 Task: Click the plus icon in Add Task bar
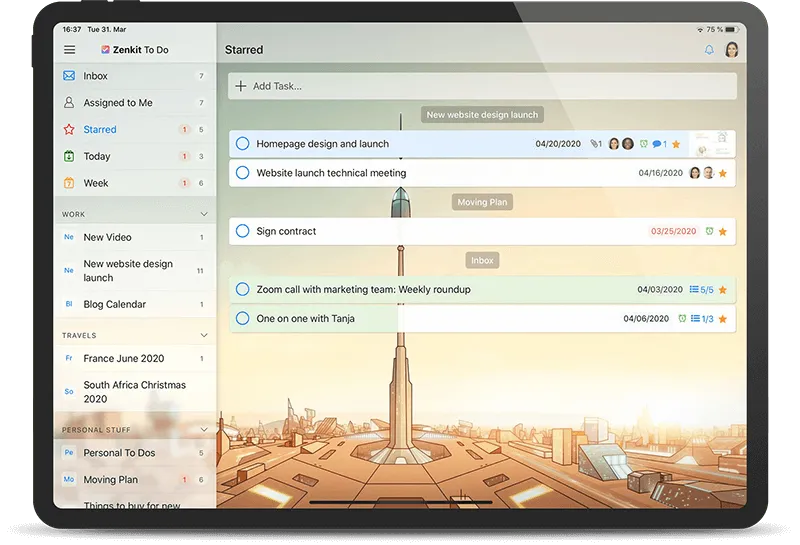coord(241,86)
